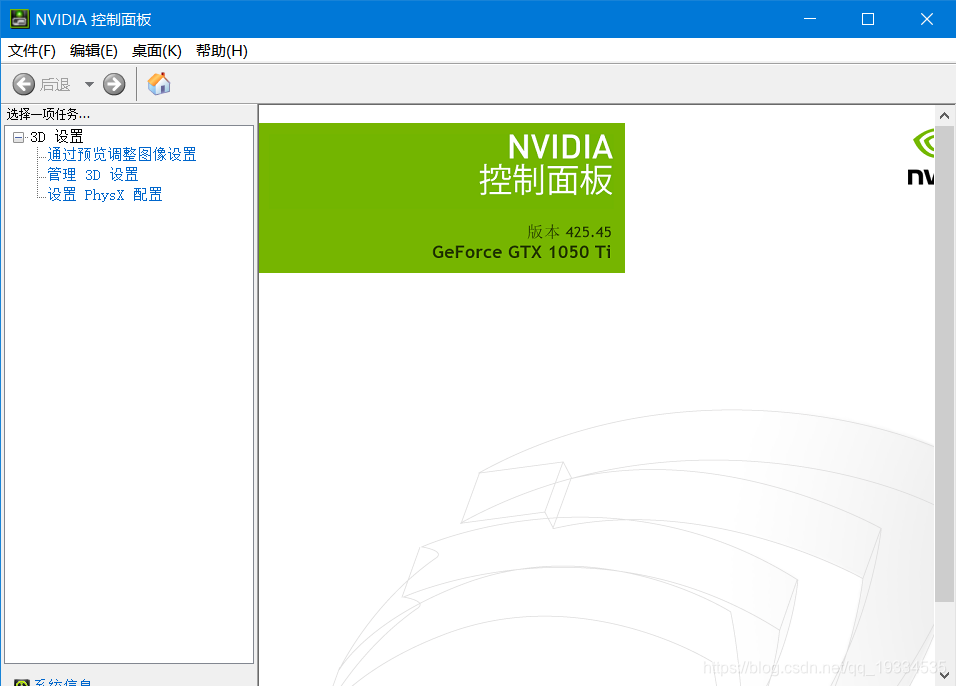Click the NVIDIA logo in content pane
This screenshot has width=956, height=686.
pyautogui.click(x=921, y=156)
